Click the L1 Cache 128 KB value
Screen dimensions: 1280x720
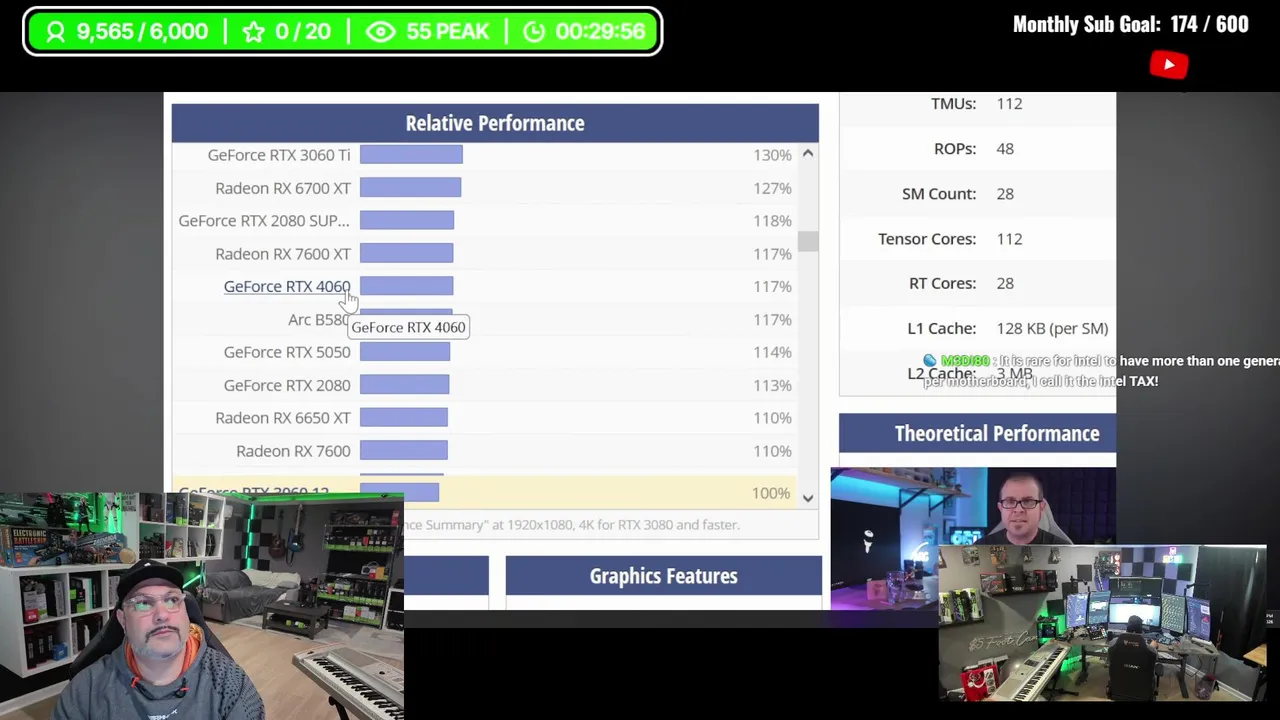click(x=1052, y=329)
